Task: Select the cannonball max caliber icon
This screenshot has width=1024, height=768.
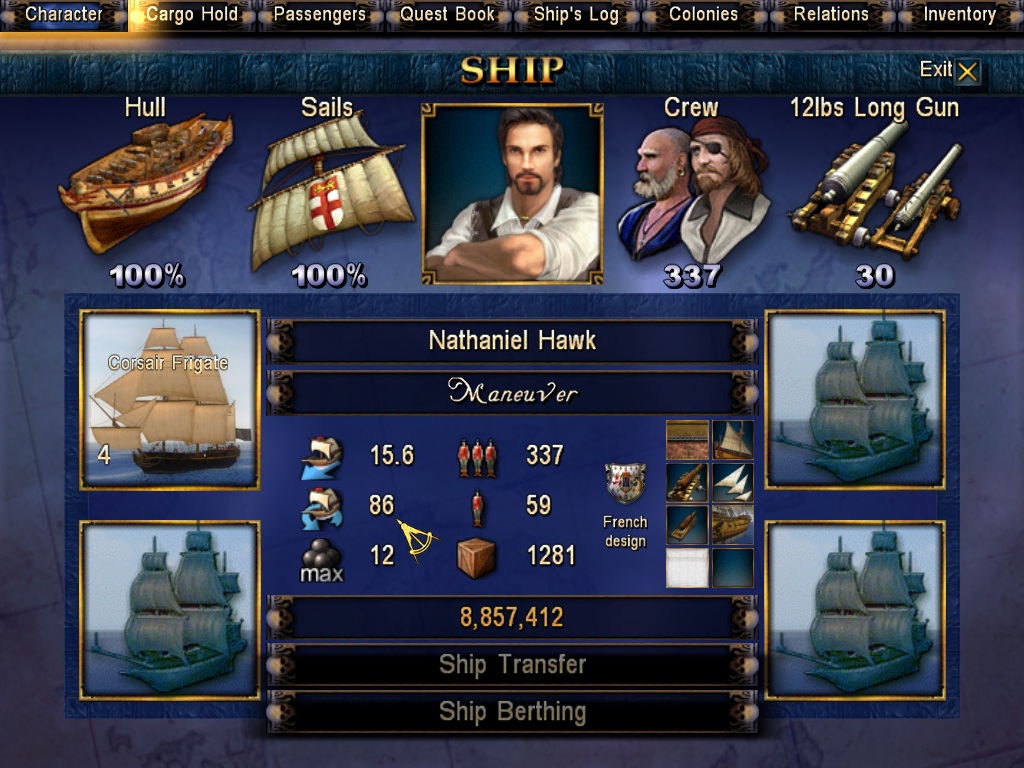Action: pos(321,560)
